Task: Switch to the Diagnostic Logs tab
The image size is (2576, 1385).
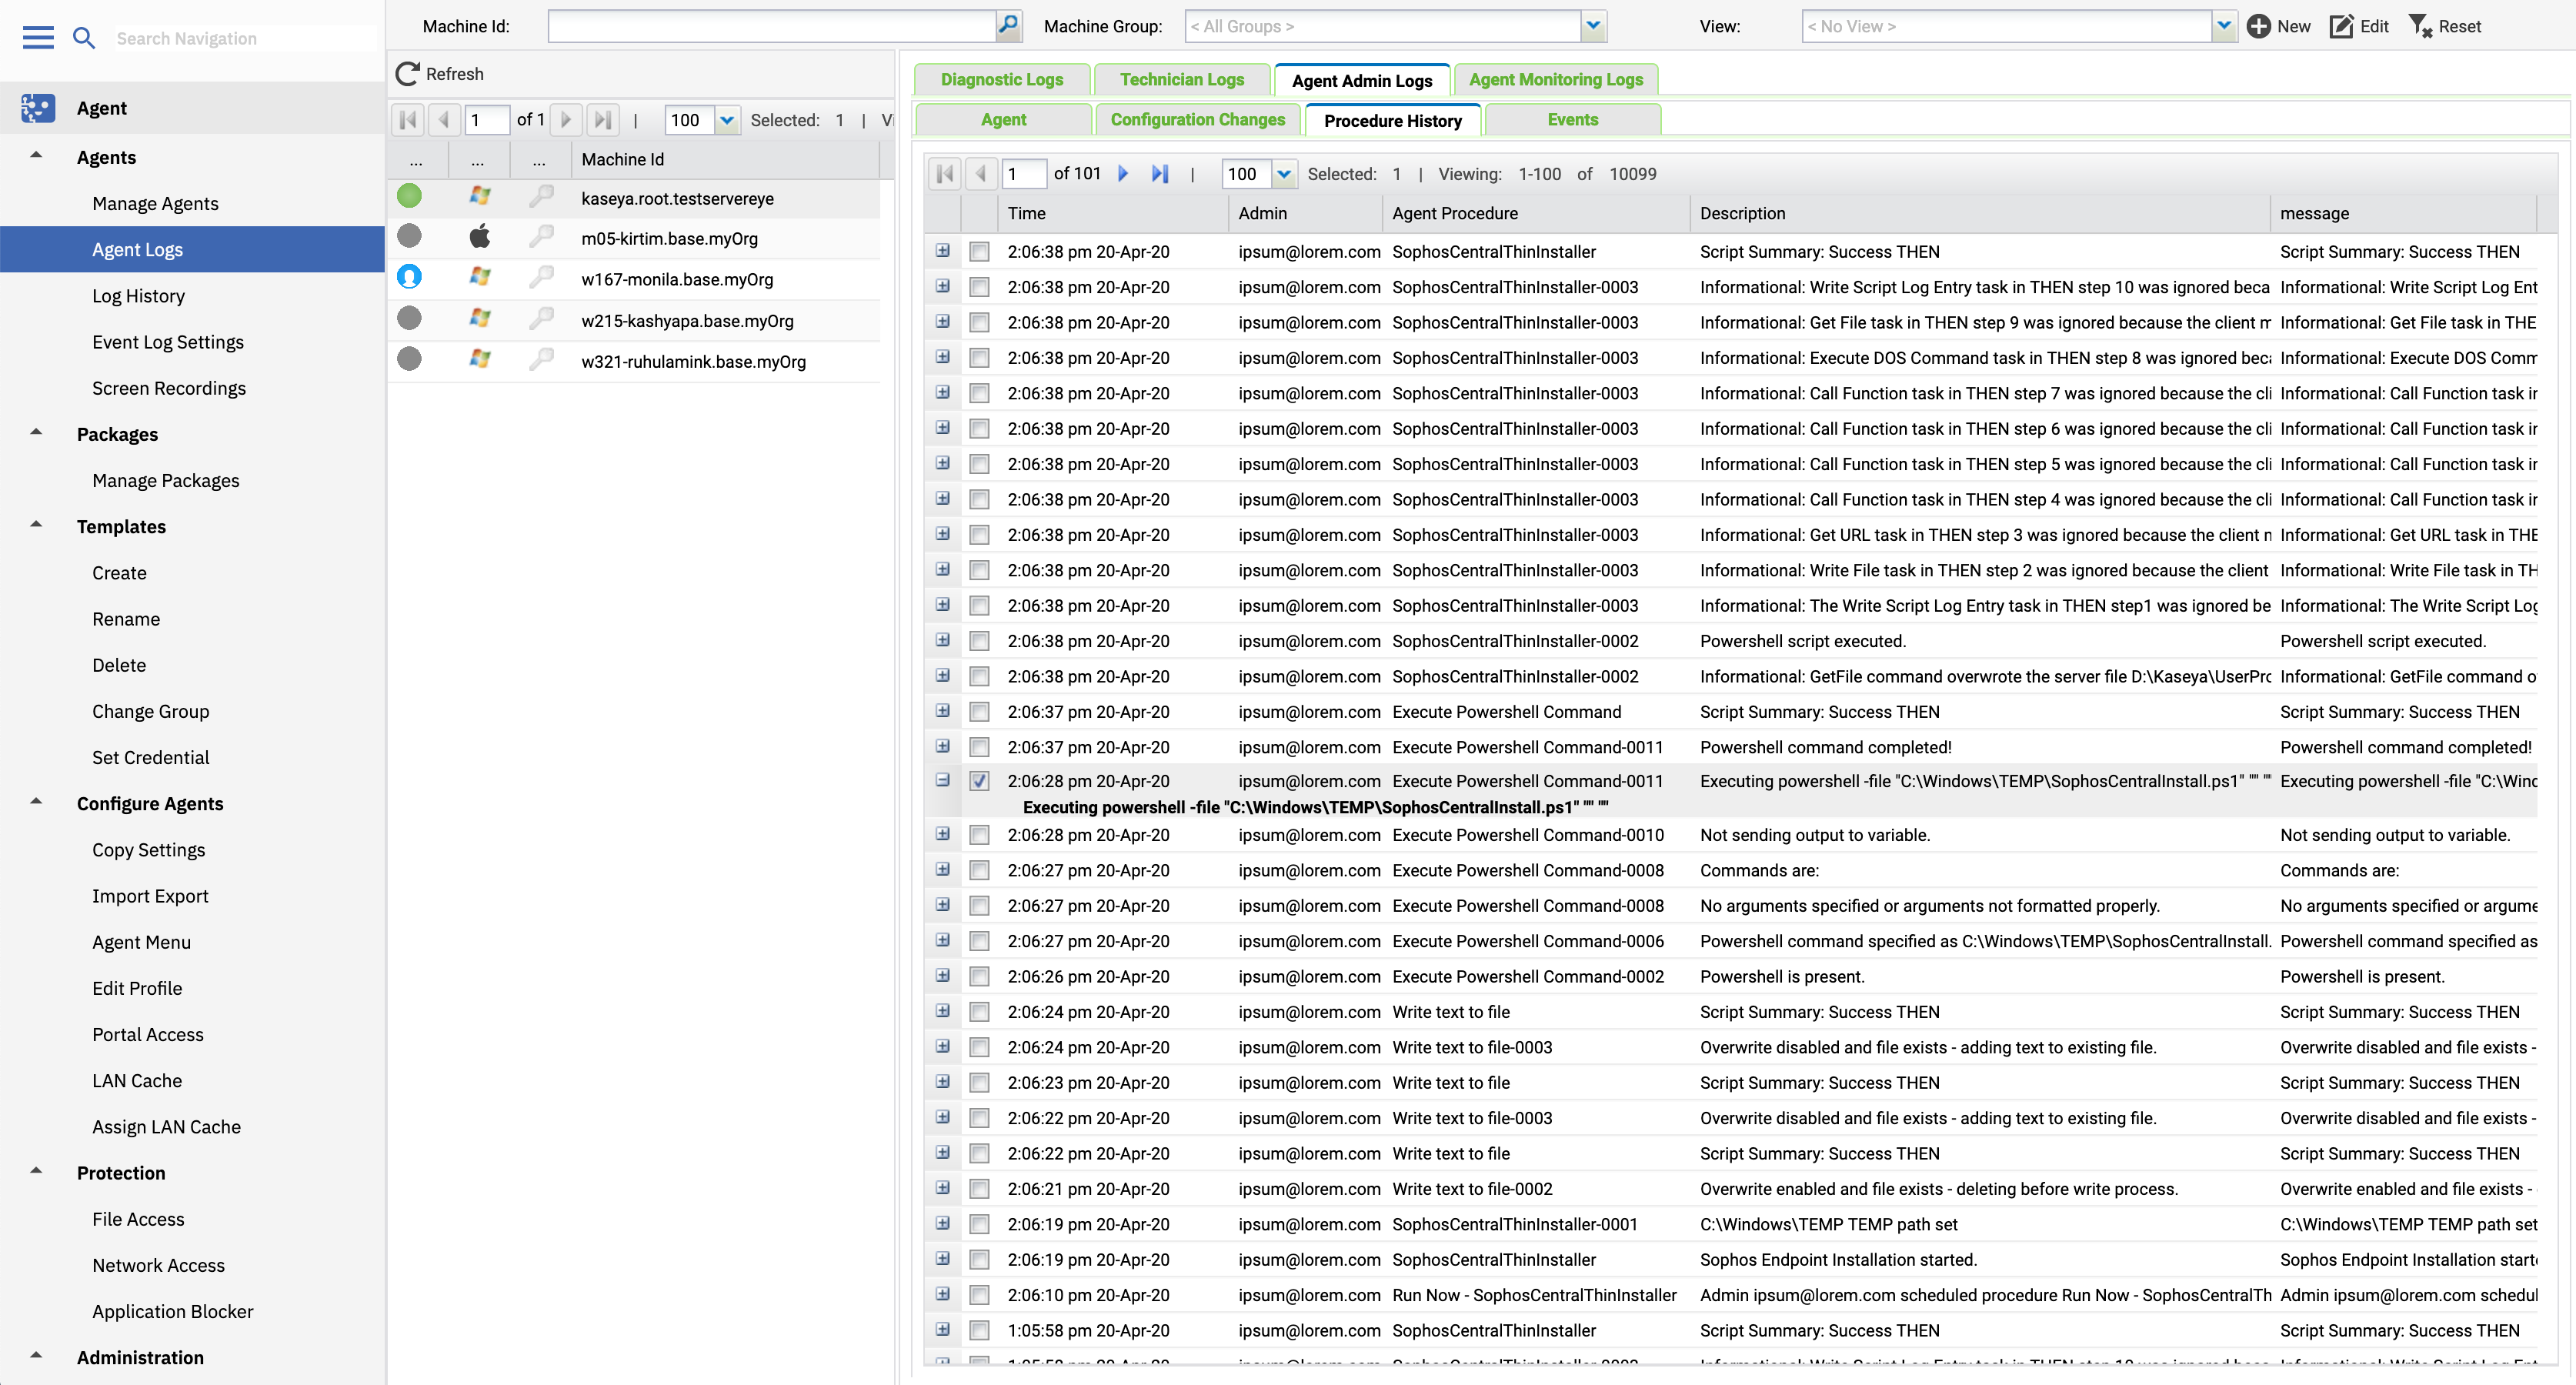Action: (x=1001, y=80)
